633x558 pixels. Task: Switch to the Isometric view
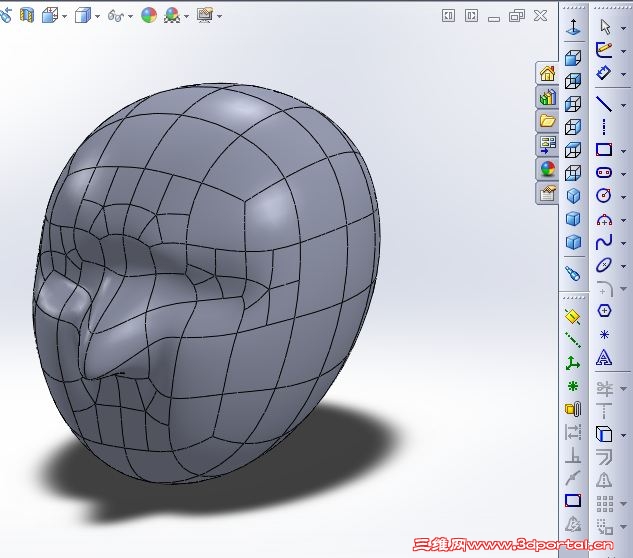pos(573,196)
